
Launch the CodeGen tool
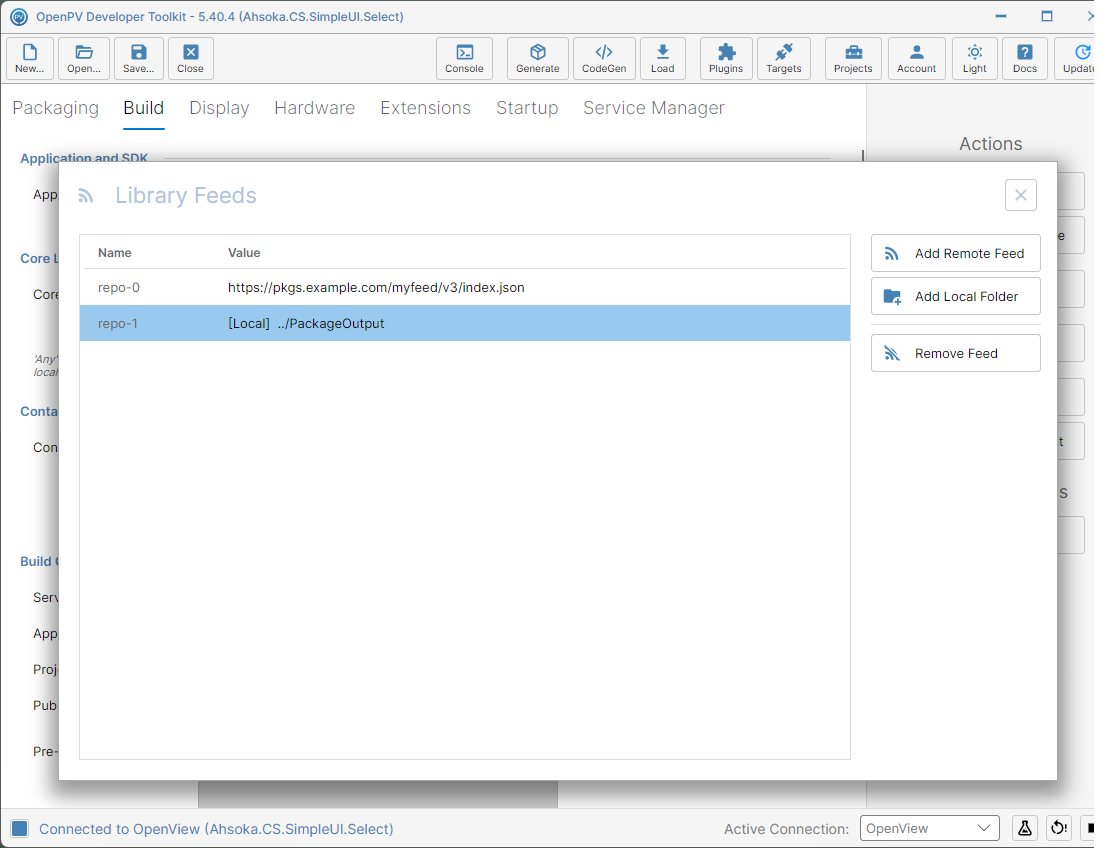[604, 58]
